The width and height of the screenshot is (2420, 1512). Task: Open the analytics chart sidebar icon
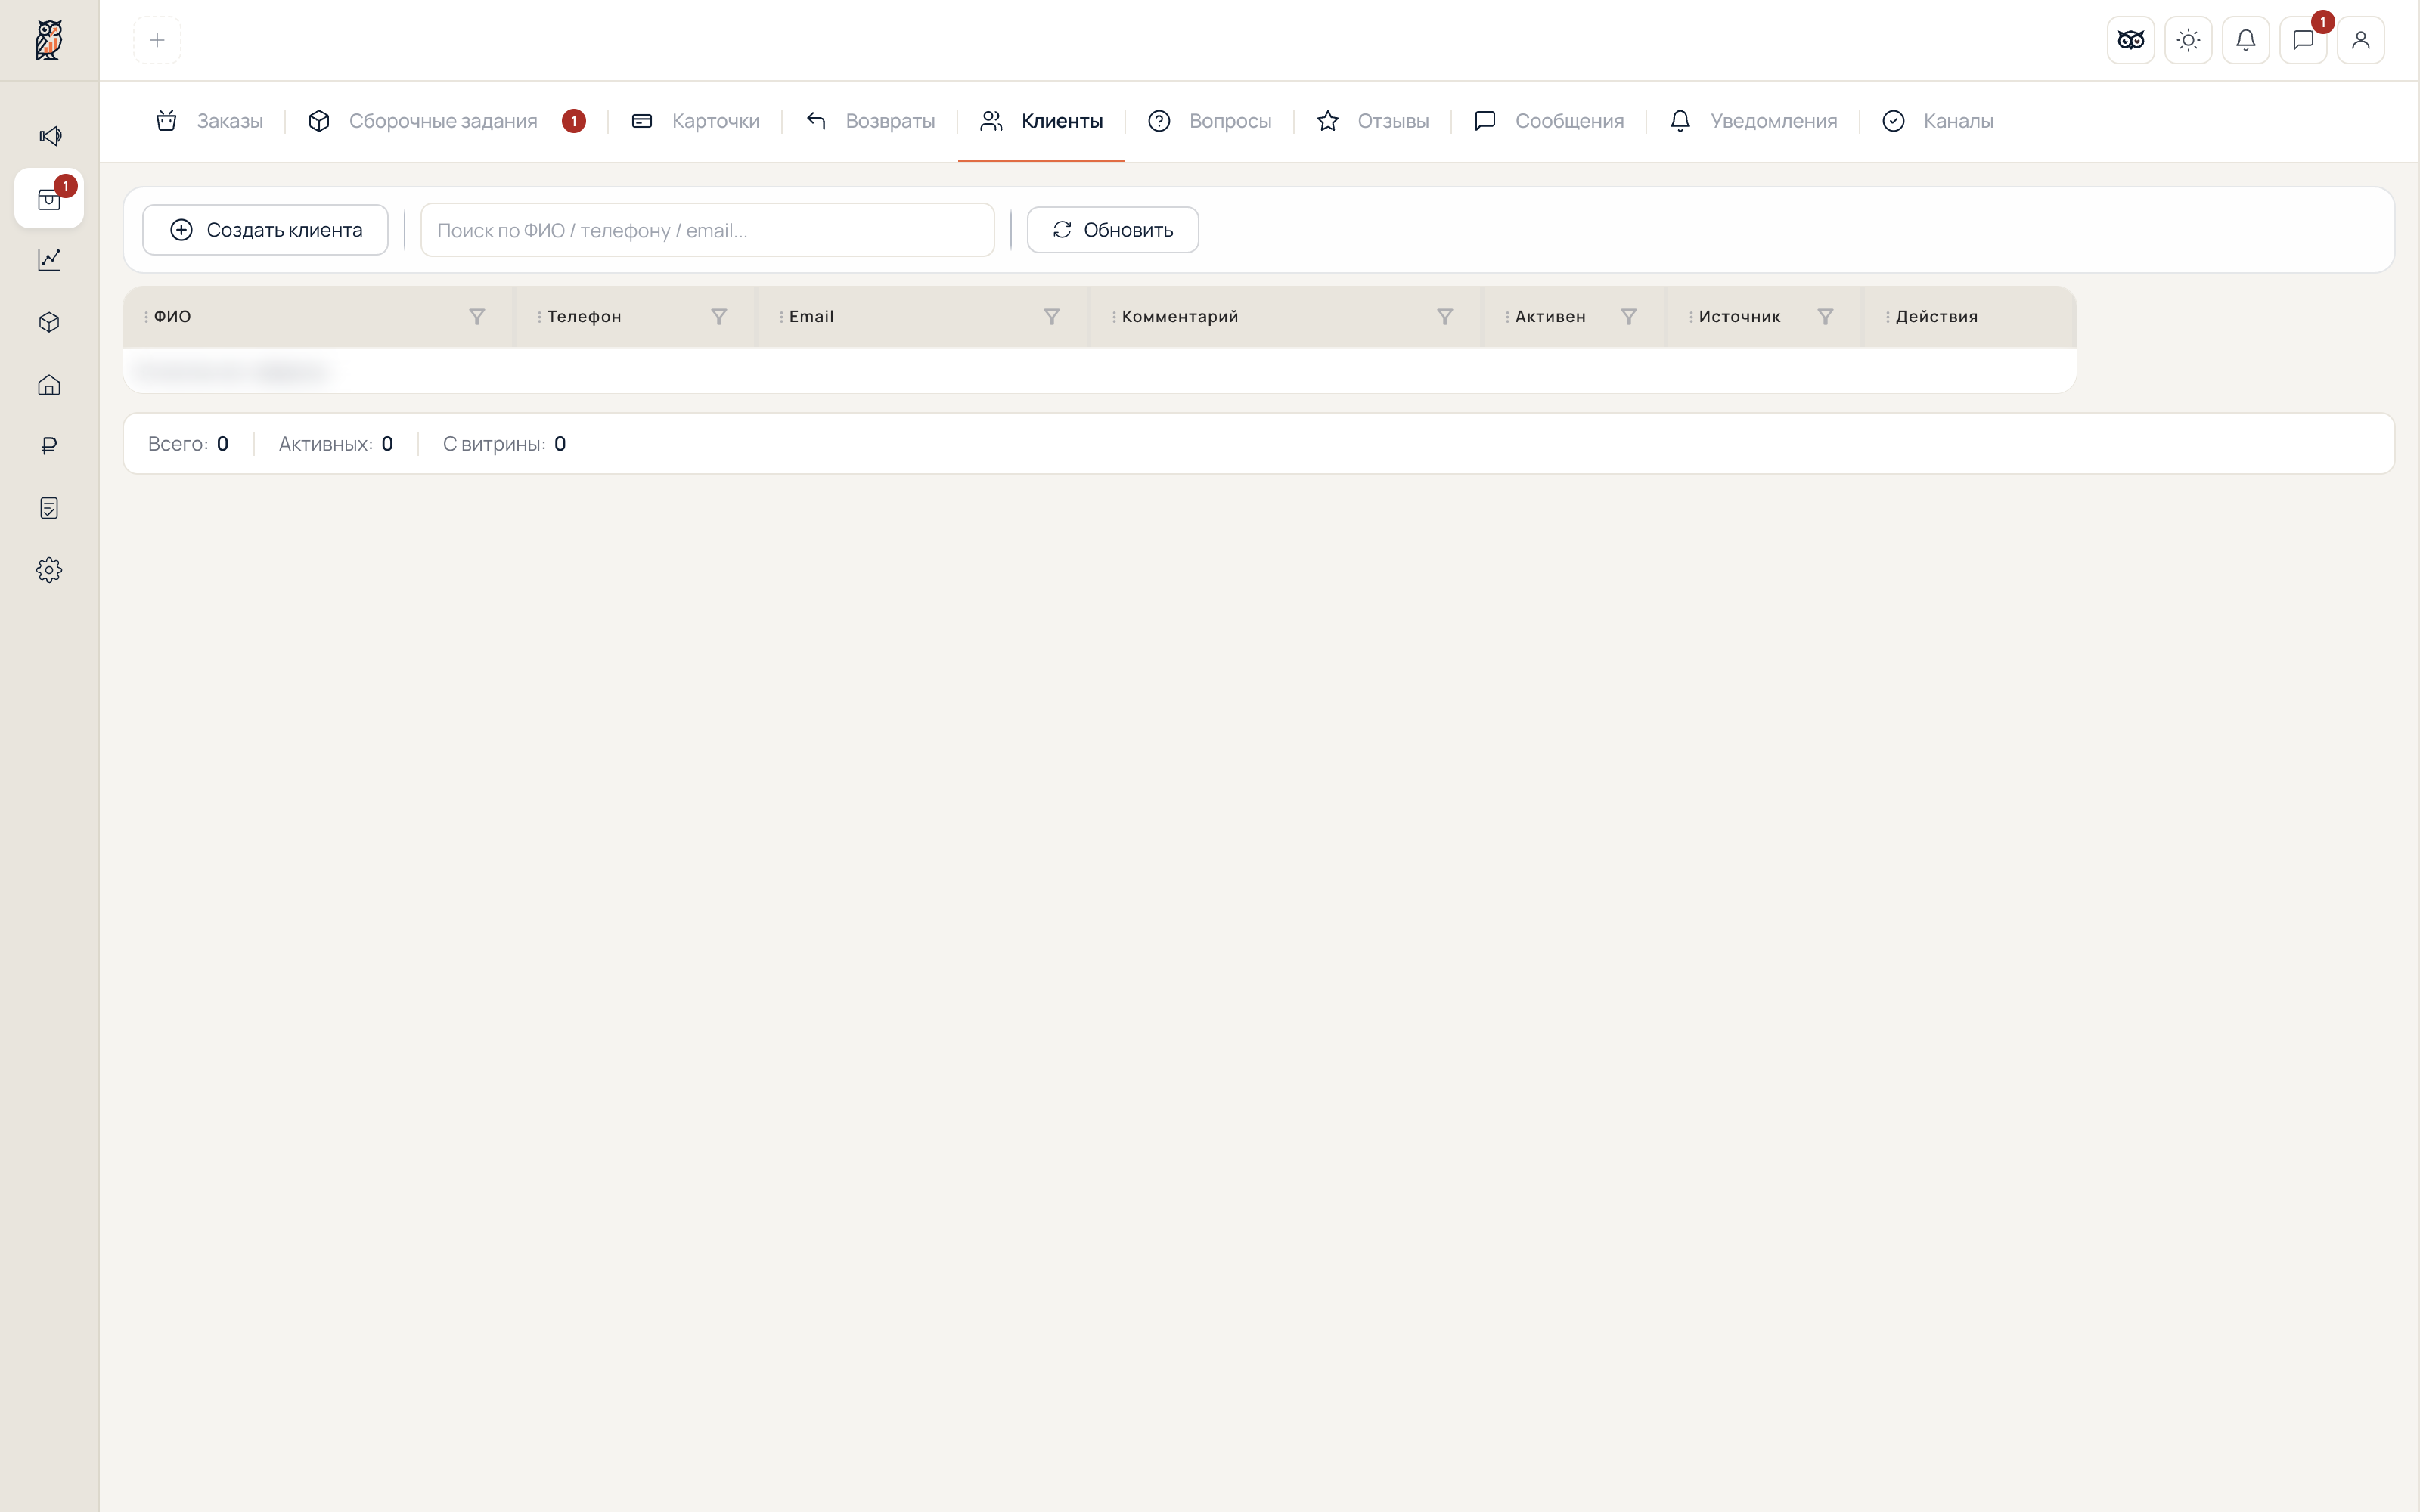click(49, 260)
